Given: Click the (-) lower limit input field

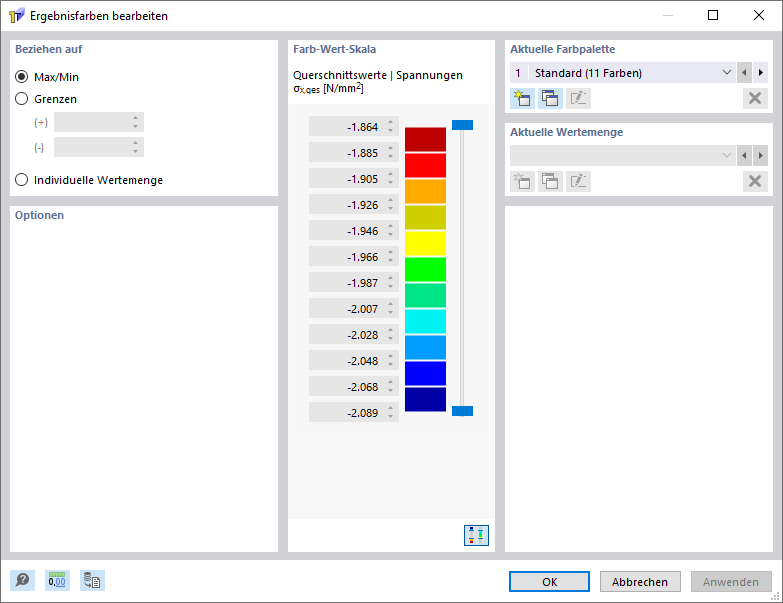Looking at the screenshot, I should [x=99, y=147].
